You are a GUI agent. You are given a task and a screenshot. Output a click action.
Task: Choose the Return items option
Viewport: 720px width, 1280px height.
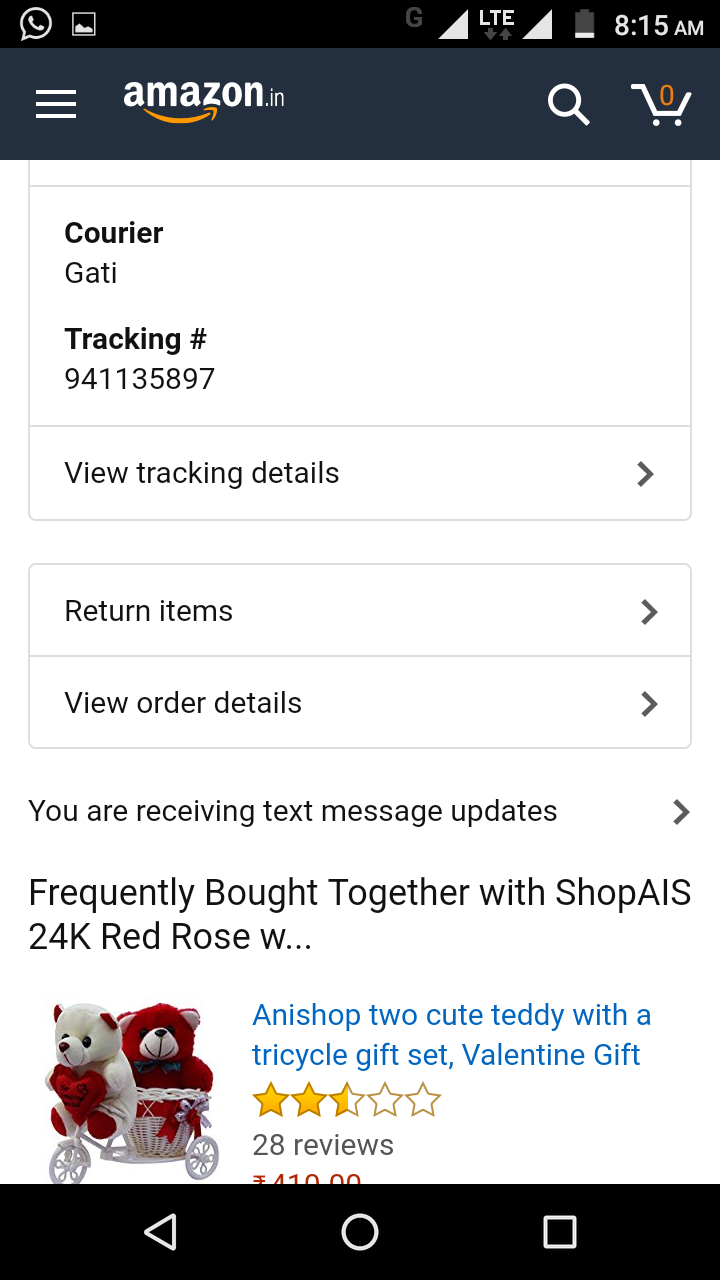coord(300,611)
